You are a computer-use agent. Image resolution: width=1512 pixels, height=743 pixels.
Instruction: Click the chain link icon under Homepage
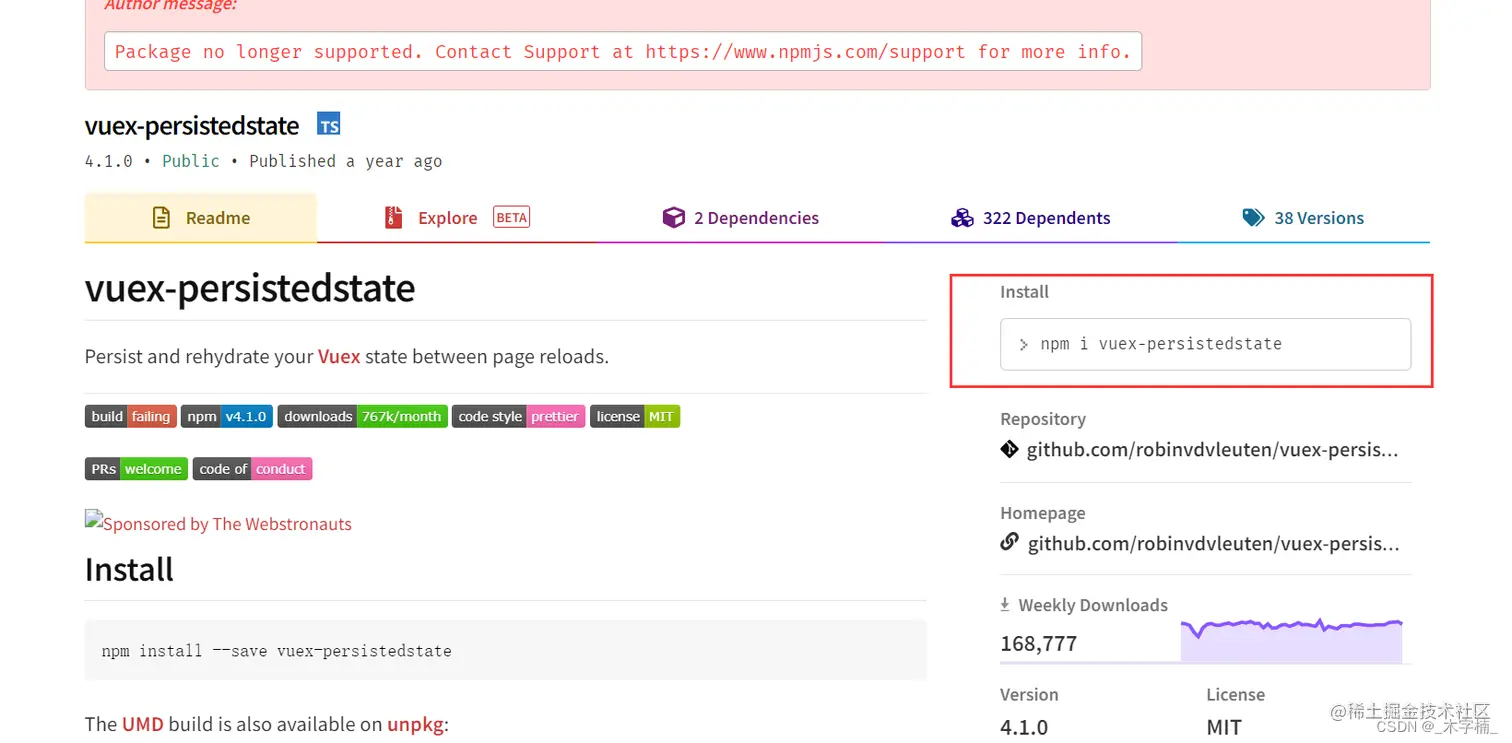[1009, 542]
